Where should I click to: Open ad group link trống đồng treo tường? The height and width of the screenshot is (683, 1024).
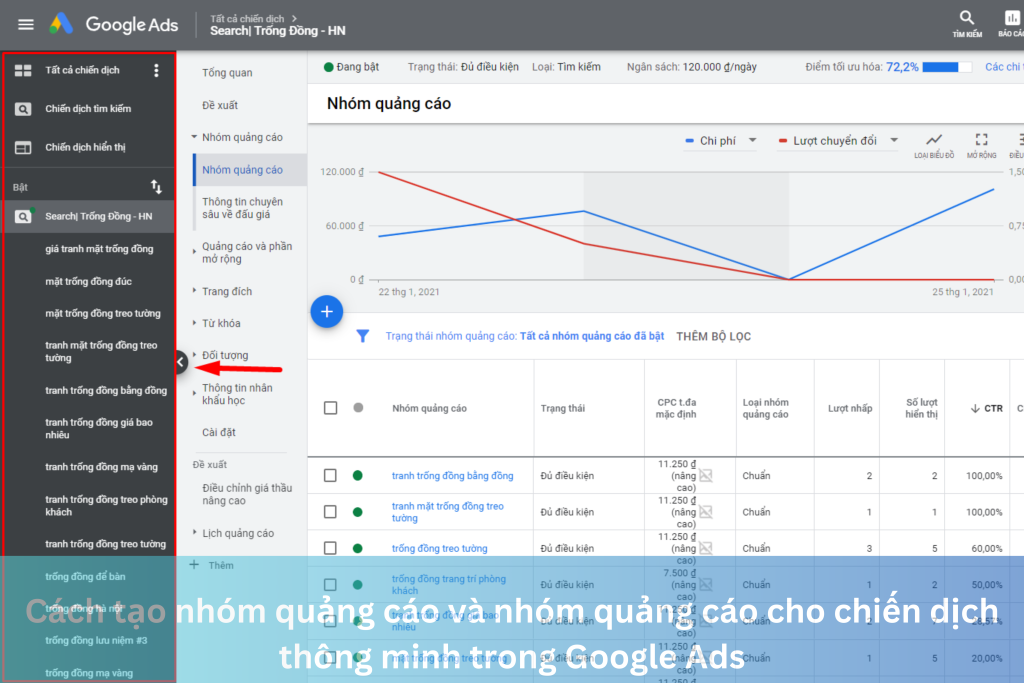click(440, 548)
